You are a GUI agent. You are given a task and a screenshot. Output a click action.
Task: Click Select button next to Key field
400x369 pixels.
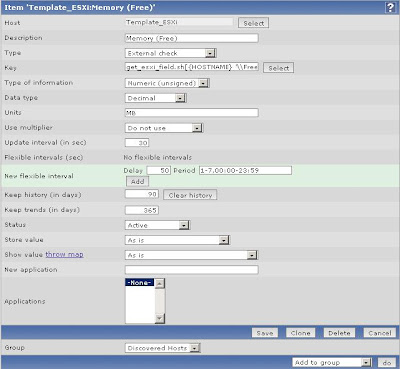pyautogui.click(x=279, y=68)
